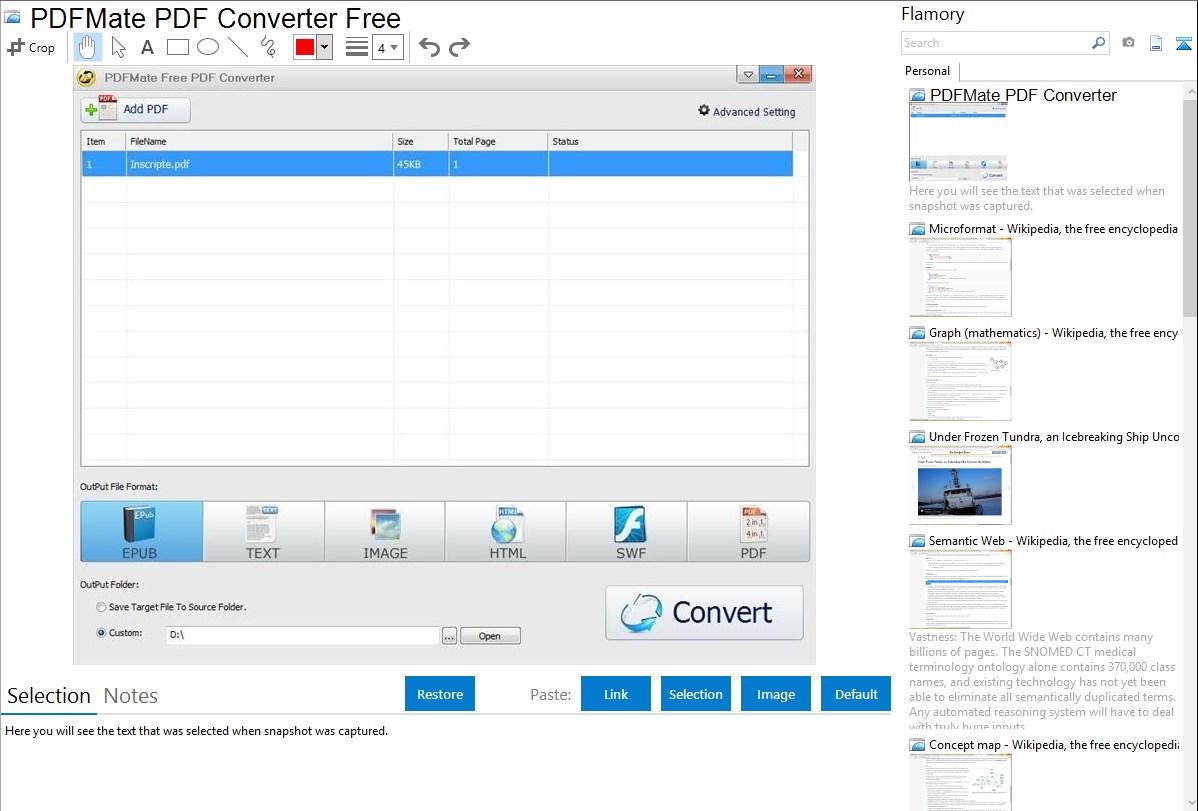
Task: Select the Inscripte.pdf row
Action: [x=437, y=164]
